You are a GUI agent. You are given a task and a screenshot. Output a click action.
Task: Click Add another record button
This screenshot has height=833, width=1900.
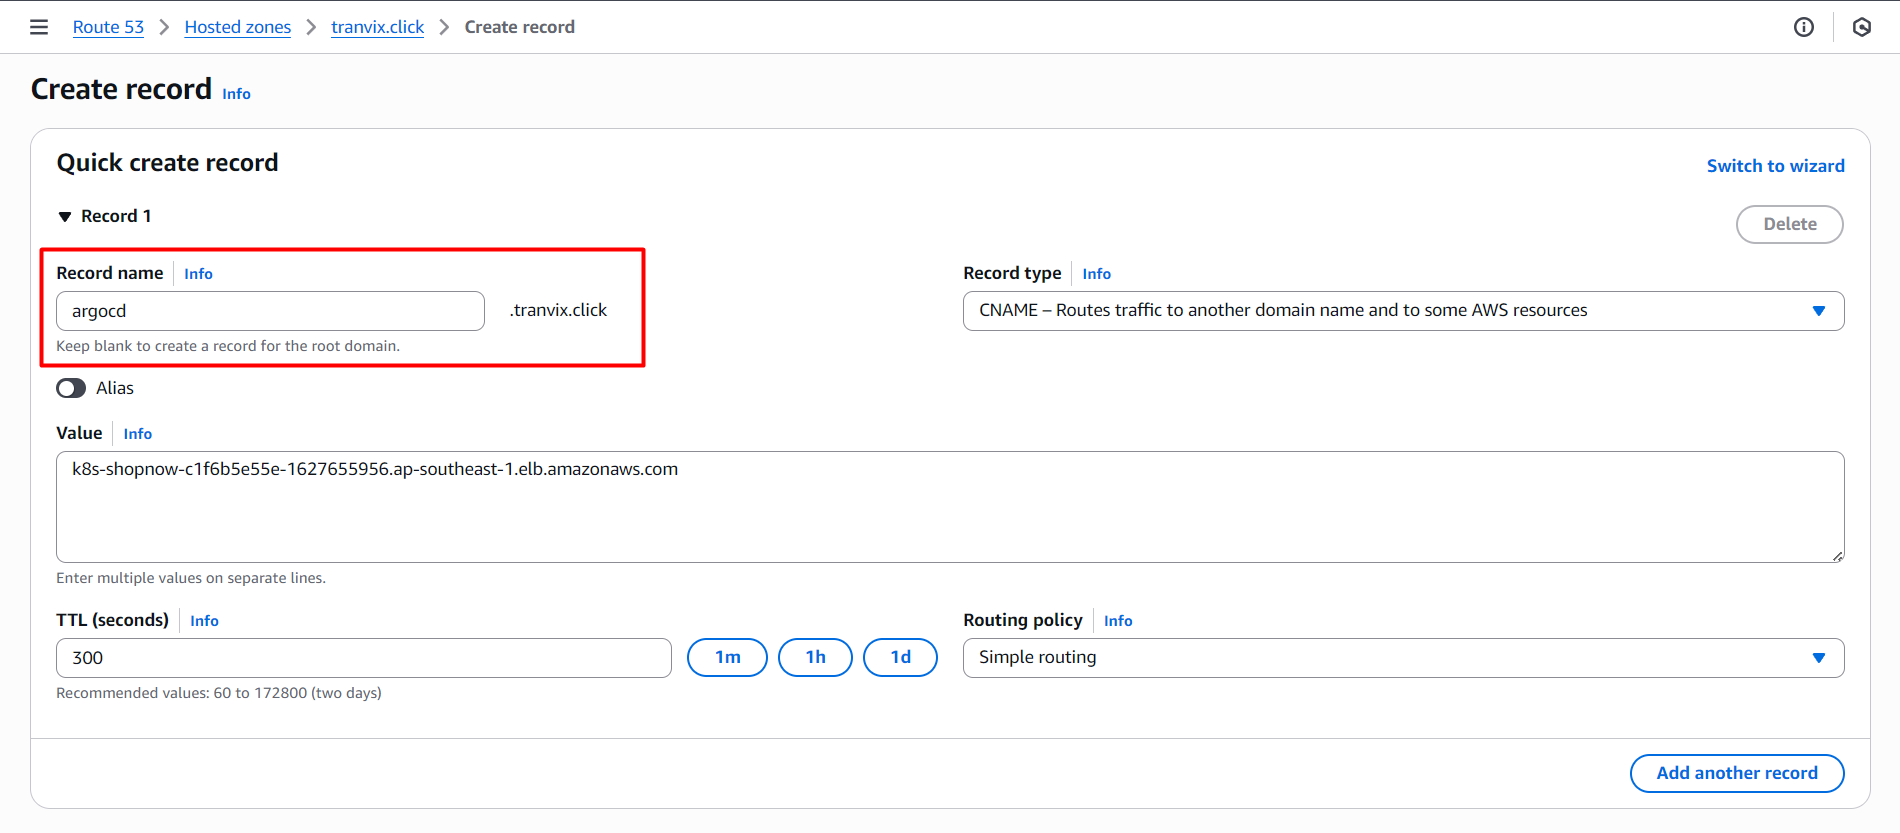[x=1736, y=773]
